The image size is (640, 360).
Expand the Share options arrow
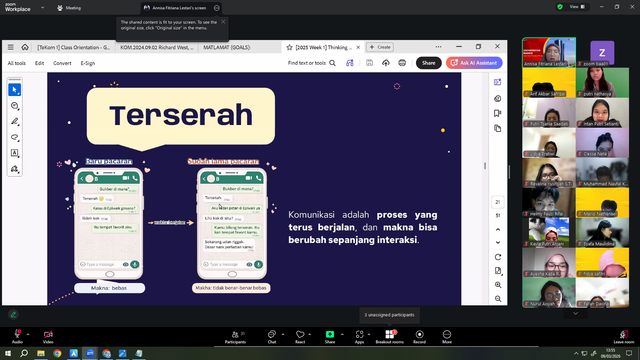click(x=342, y=334)
